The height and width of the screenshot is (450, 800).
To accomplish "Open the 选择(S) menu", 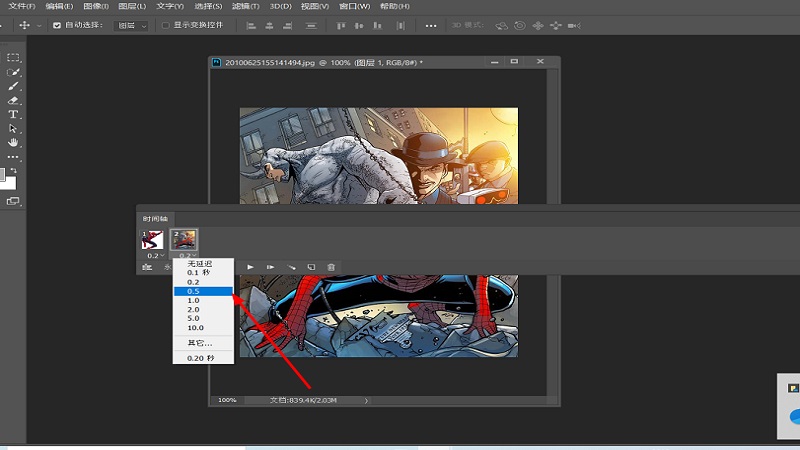I will click(x=208, y=6).
